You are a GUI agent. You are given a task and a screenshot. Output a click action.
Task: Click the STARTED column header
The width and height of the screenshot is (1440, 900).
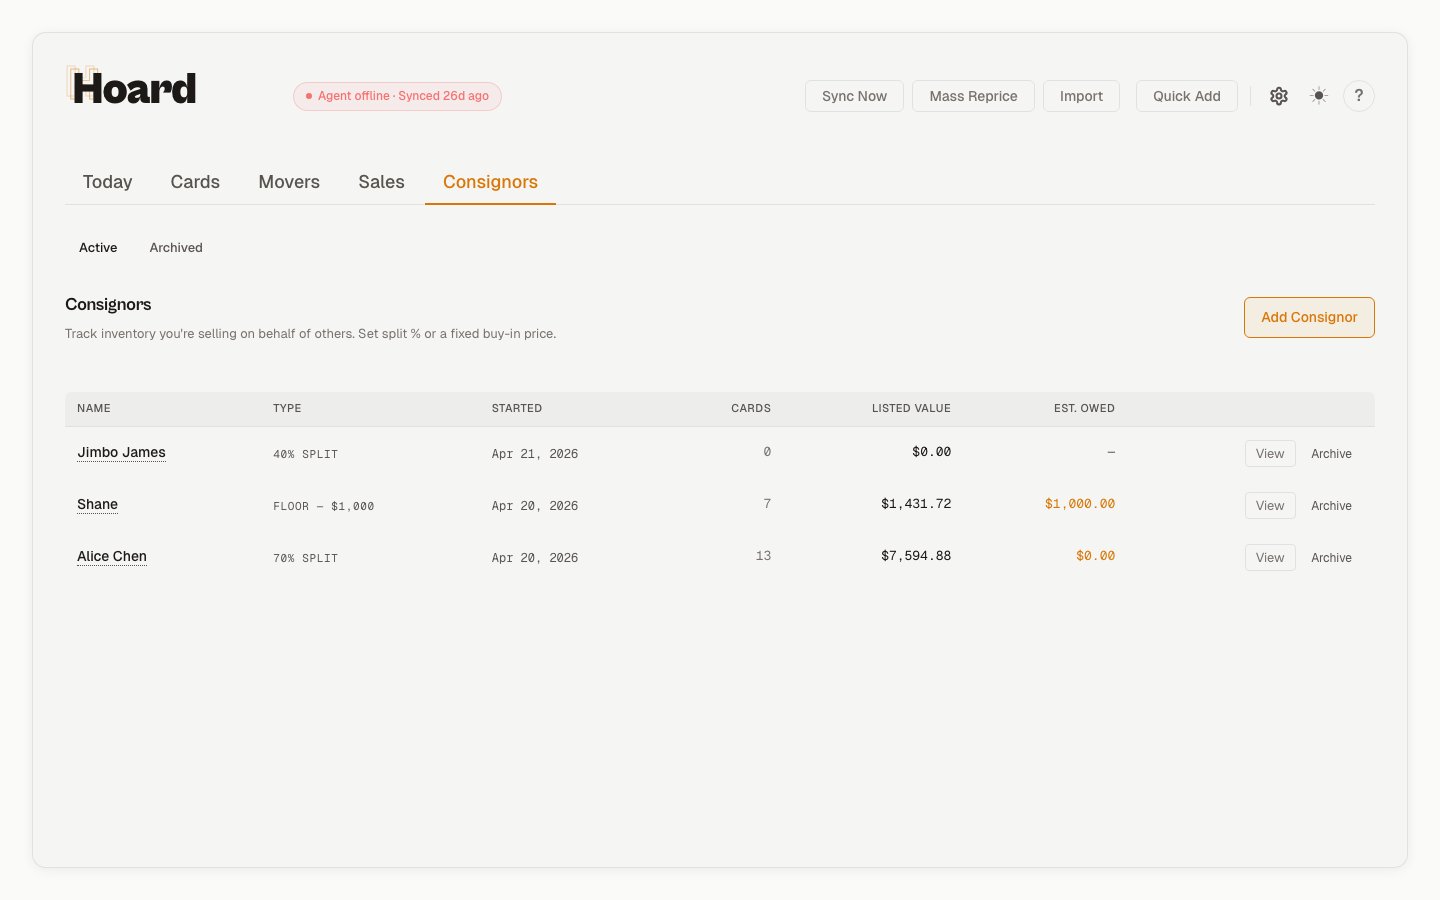click(517, 408)
